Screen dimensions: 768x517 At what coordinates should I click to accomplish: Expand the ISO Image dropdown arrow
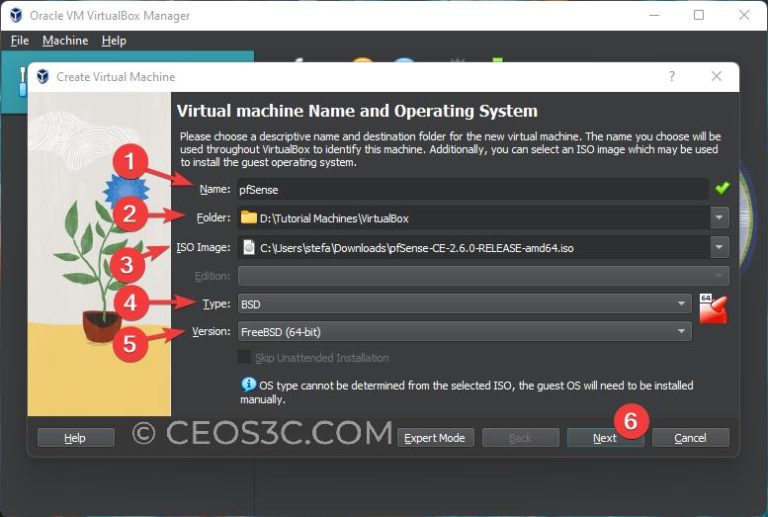(x=719, y=247)
